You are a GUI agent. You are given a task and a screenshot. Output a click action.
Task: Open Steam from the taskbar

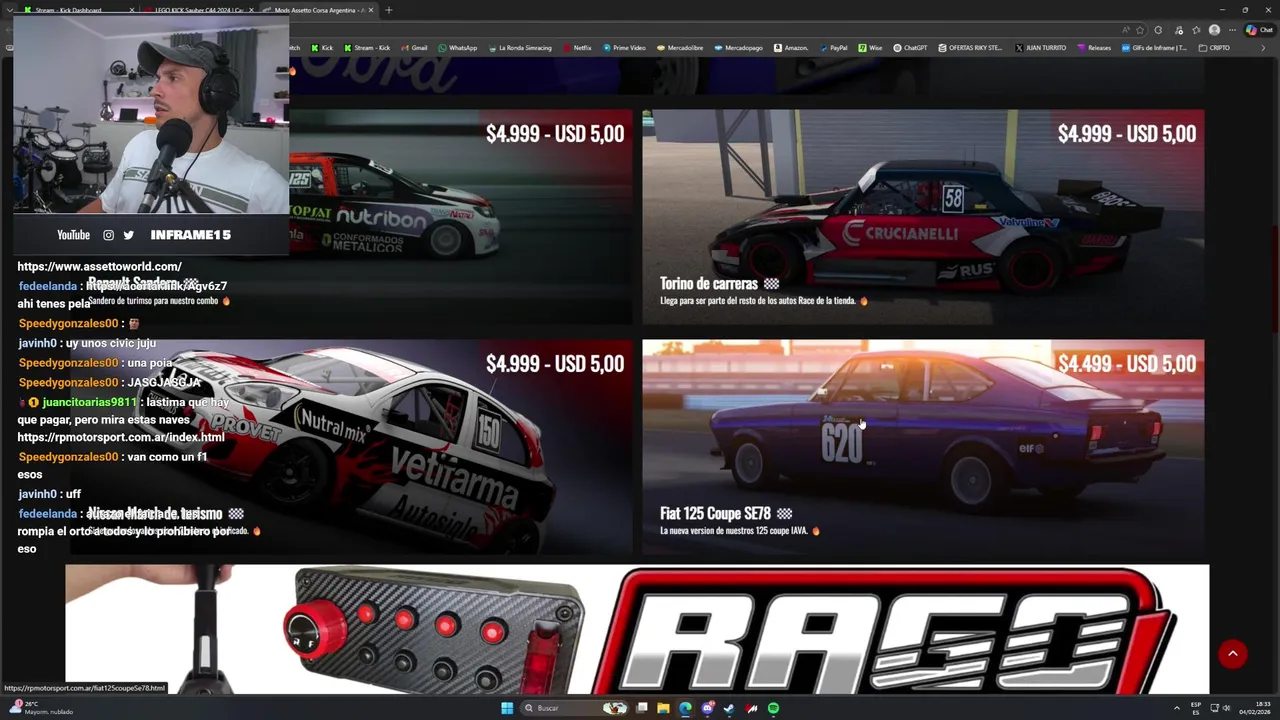click(729, 708)
